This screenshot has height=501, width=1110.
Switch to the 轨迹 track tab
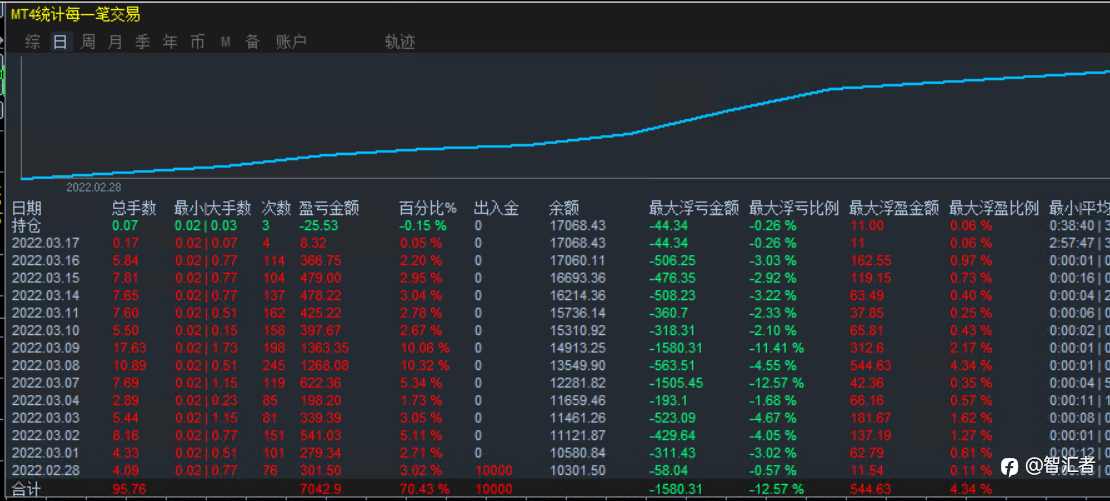(x=400, y=42)
